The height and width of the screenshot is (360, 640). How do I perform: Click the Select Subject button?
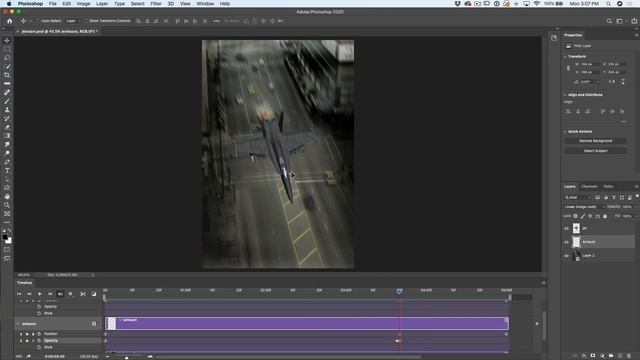(596, 151)
